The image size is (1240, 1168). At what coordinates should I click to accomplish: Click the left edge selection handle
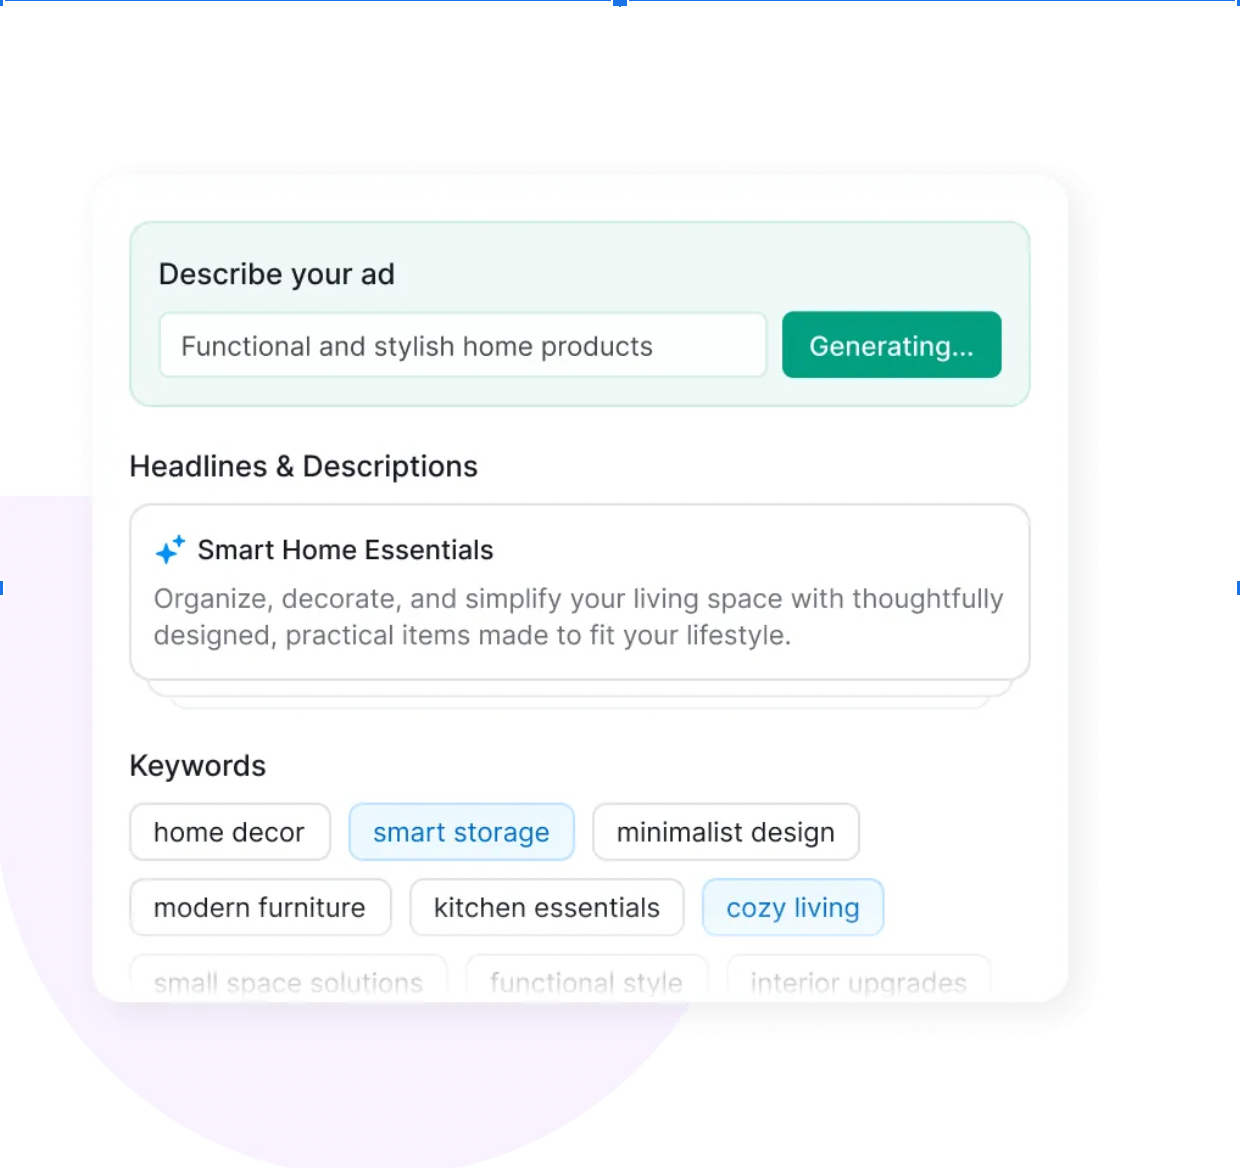click(x=2, y=588)
